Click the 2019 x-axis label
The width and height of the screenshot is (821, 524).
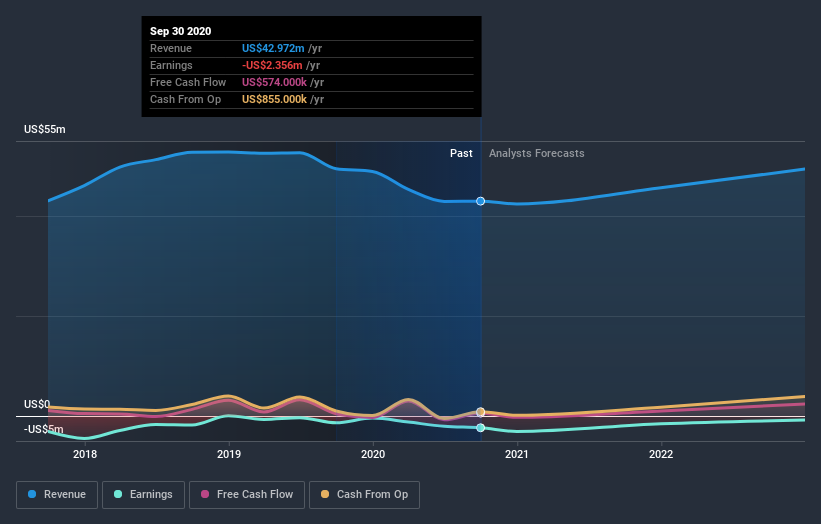pos(229,454)
